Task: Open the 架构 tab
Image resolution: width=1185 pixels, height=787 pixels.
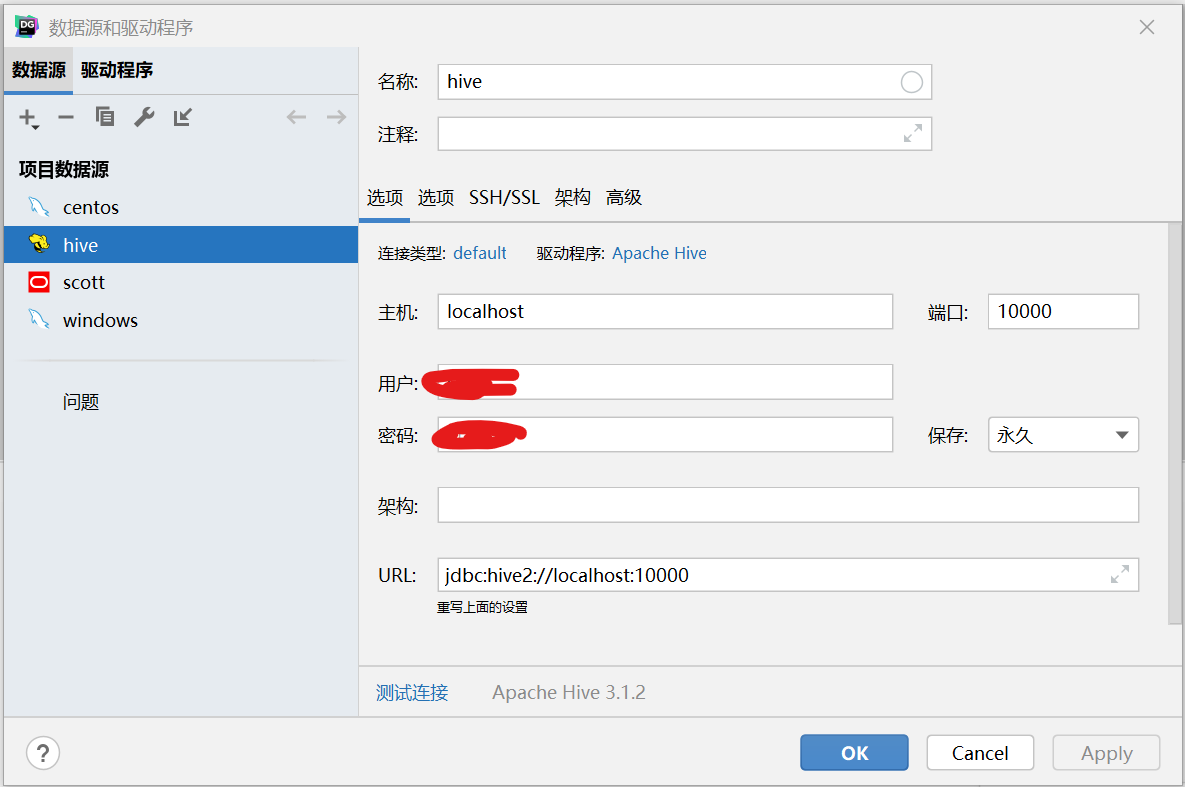Action: tap(572, 198)
